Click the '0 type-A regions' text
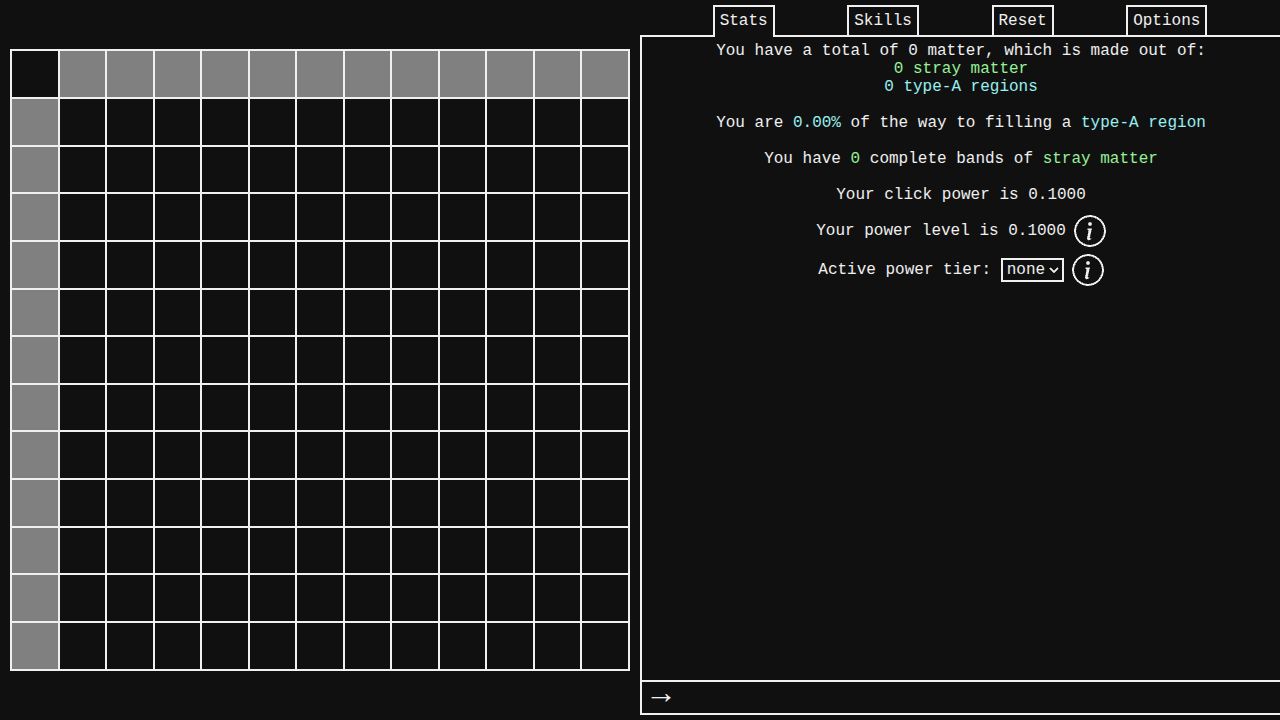 tap(961, 86)
